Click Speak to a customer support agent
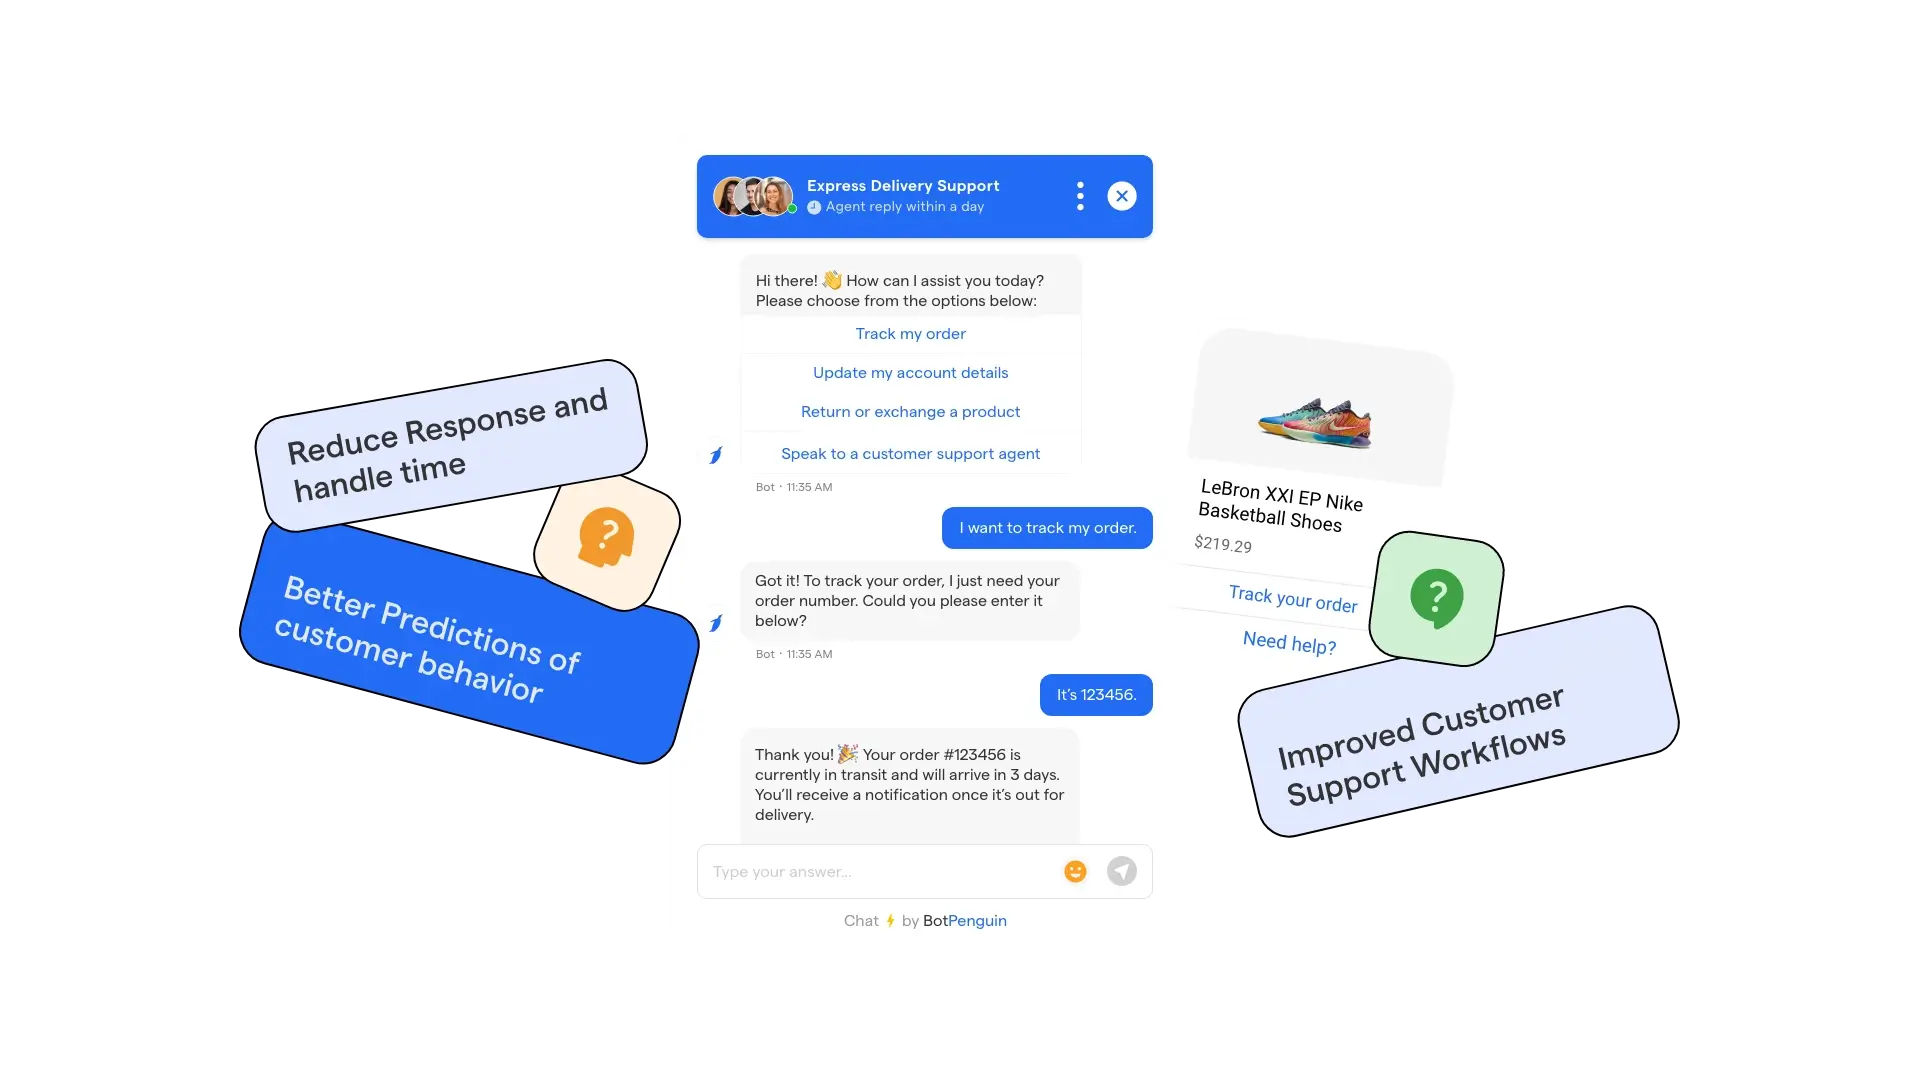Image resolution: width=1920 pixels, height=1080 pixels. [910, 452]
